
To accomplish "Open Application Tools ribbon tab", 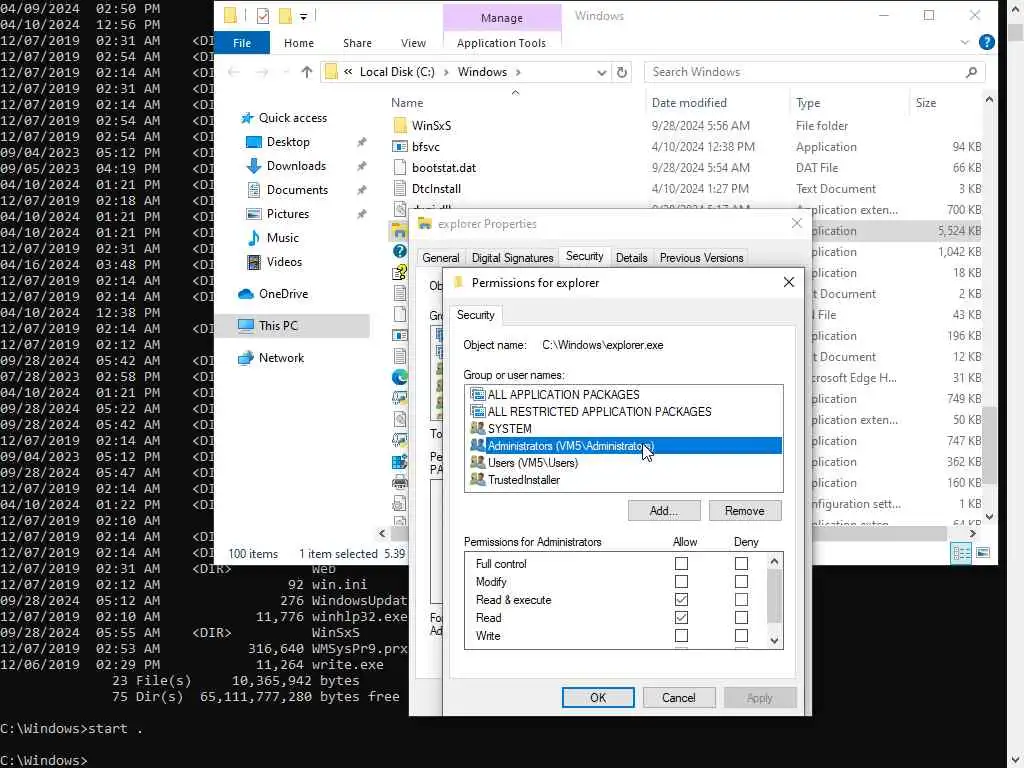I will [501, 43].
